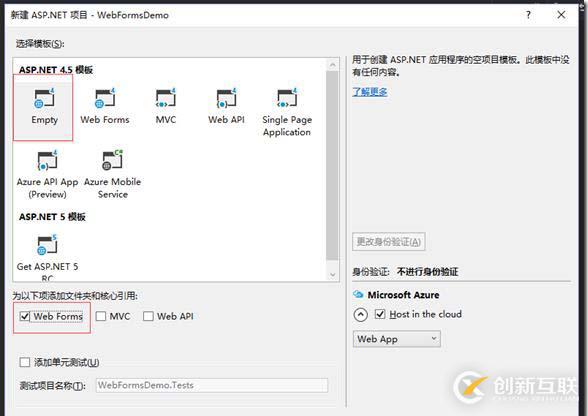This screenshot has width=588, height=416.
Task: Toggle the 添加单元测试 checkbox
Action: [x=25, y=362]
